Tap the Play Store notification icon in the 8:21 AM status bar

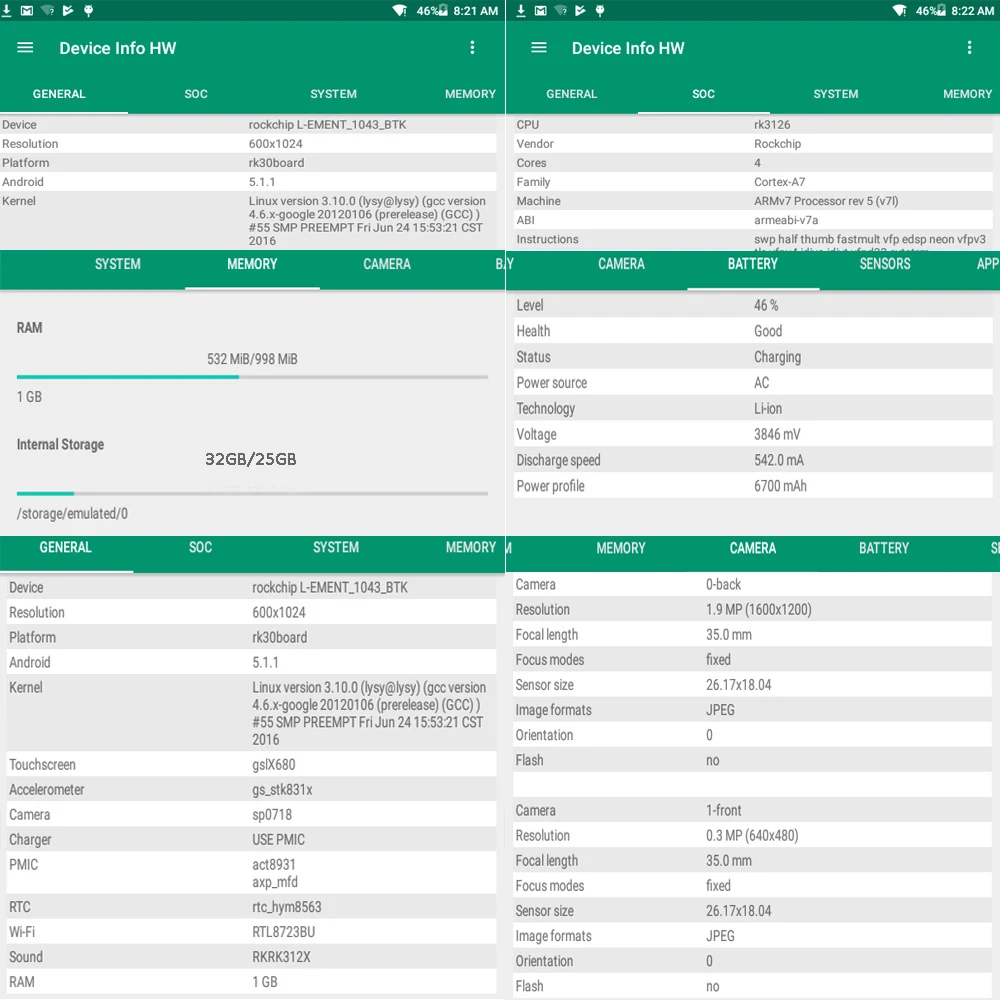(x=68, y=10)
